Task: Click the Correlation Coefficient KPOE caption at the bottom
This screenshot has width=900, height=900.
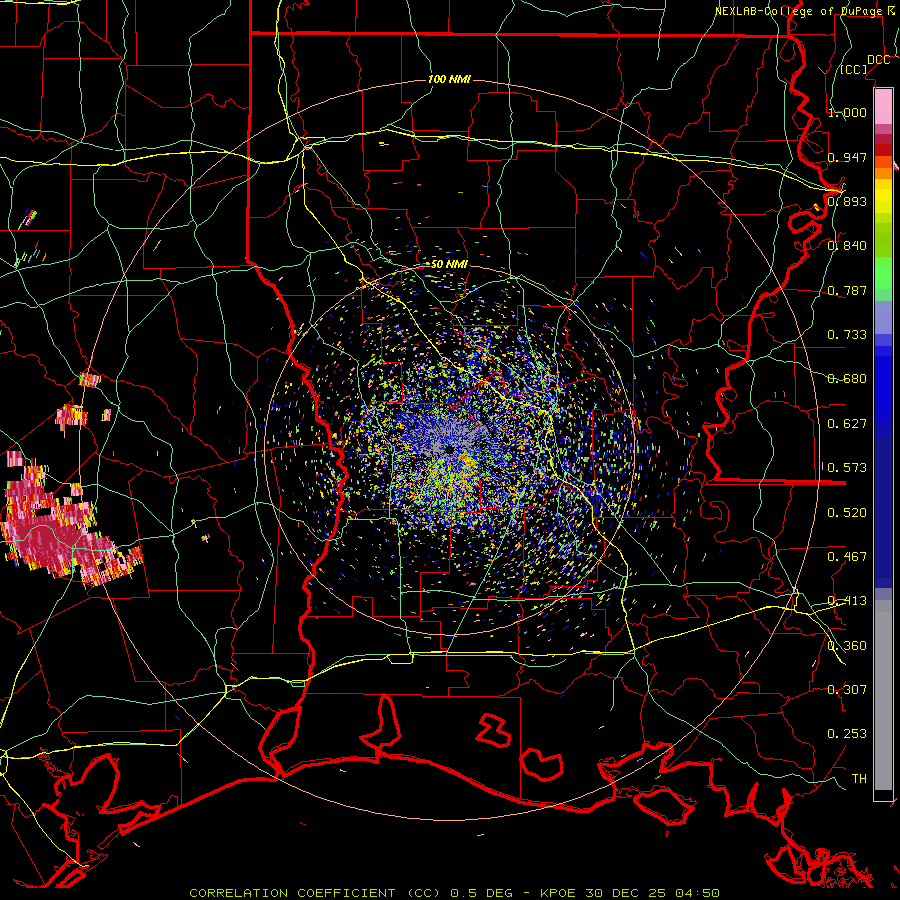Action: tap(454, 893)
